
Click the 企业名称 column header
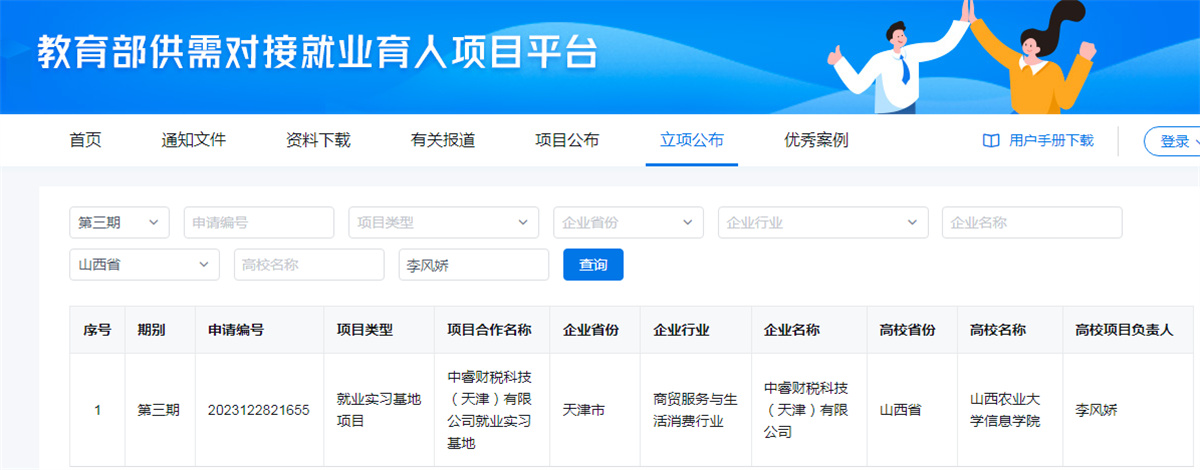(x=808, y=330)
